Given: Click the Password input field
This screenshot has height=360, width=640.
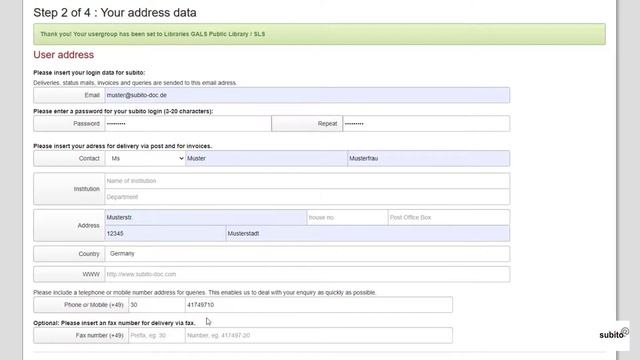Looking at the screenshot, I should point(188,124).
